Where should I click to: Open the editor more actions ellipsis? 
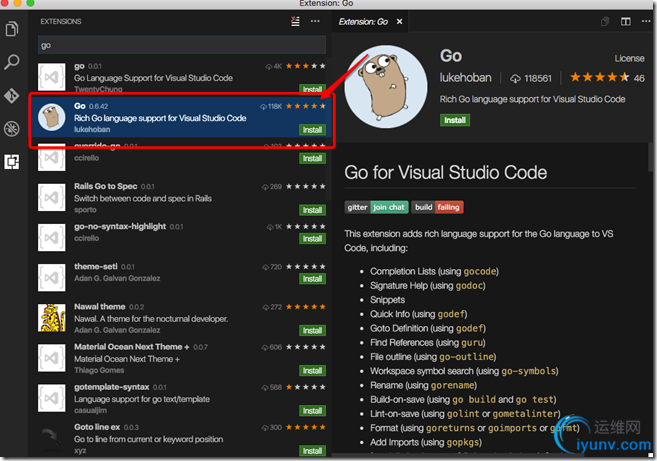pos(646,21)
